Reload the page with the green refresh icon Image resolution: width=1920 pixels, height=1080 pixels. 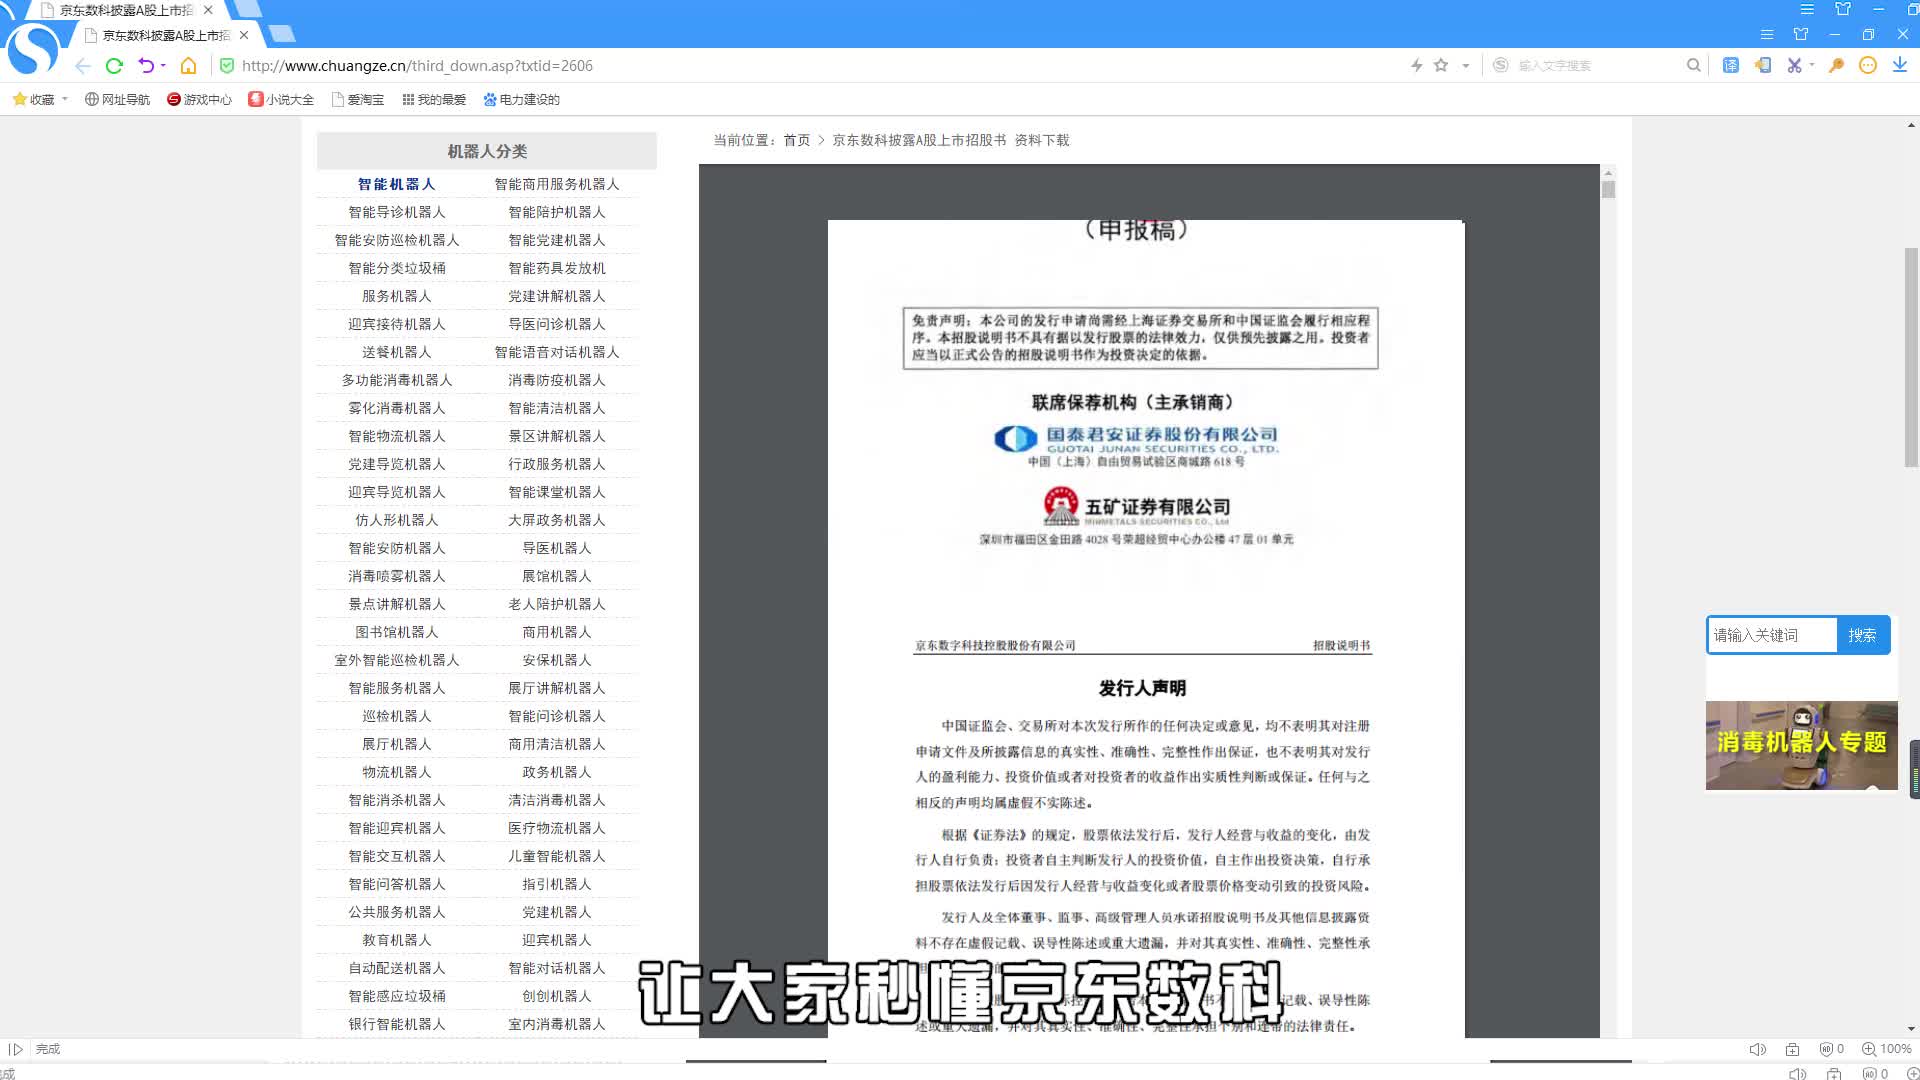114,66
